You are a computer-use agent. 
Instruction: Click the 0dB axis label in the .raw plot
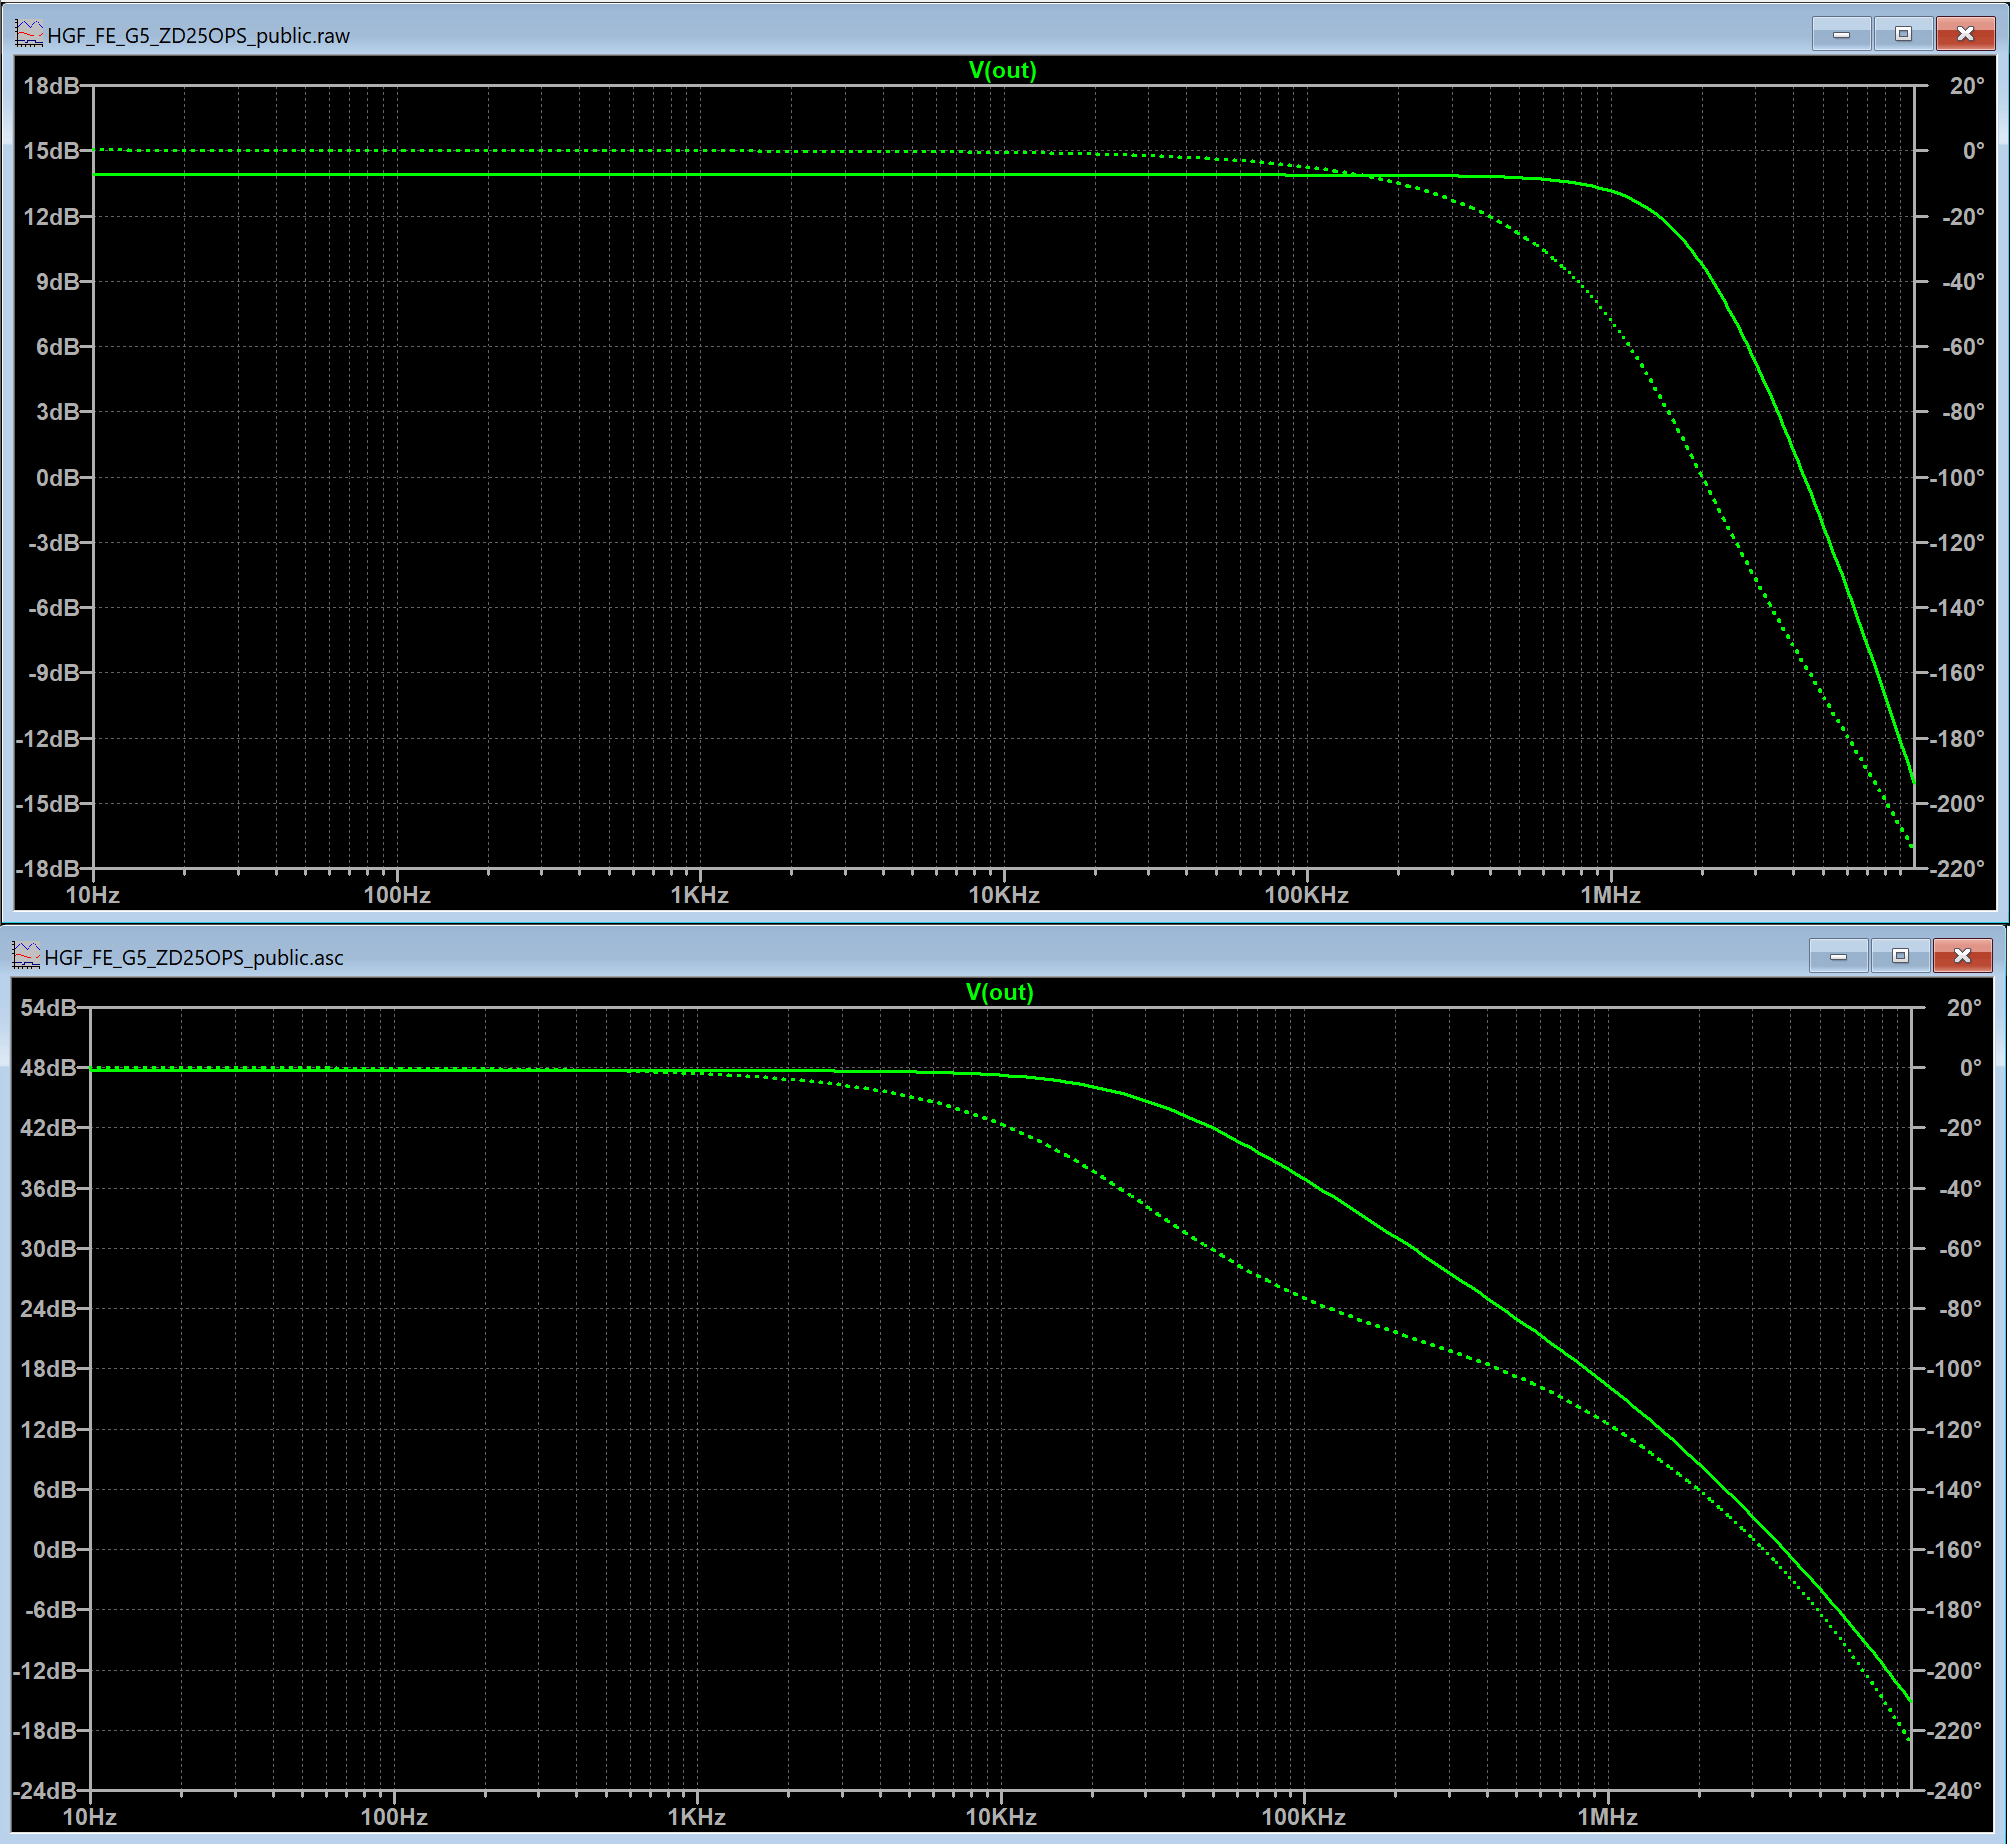coord(58,478)
